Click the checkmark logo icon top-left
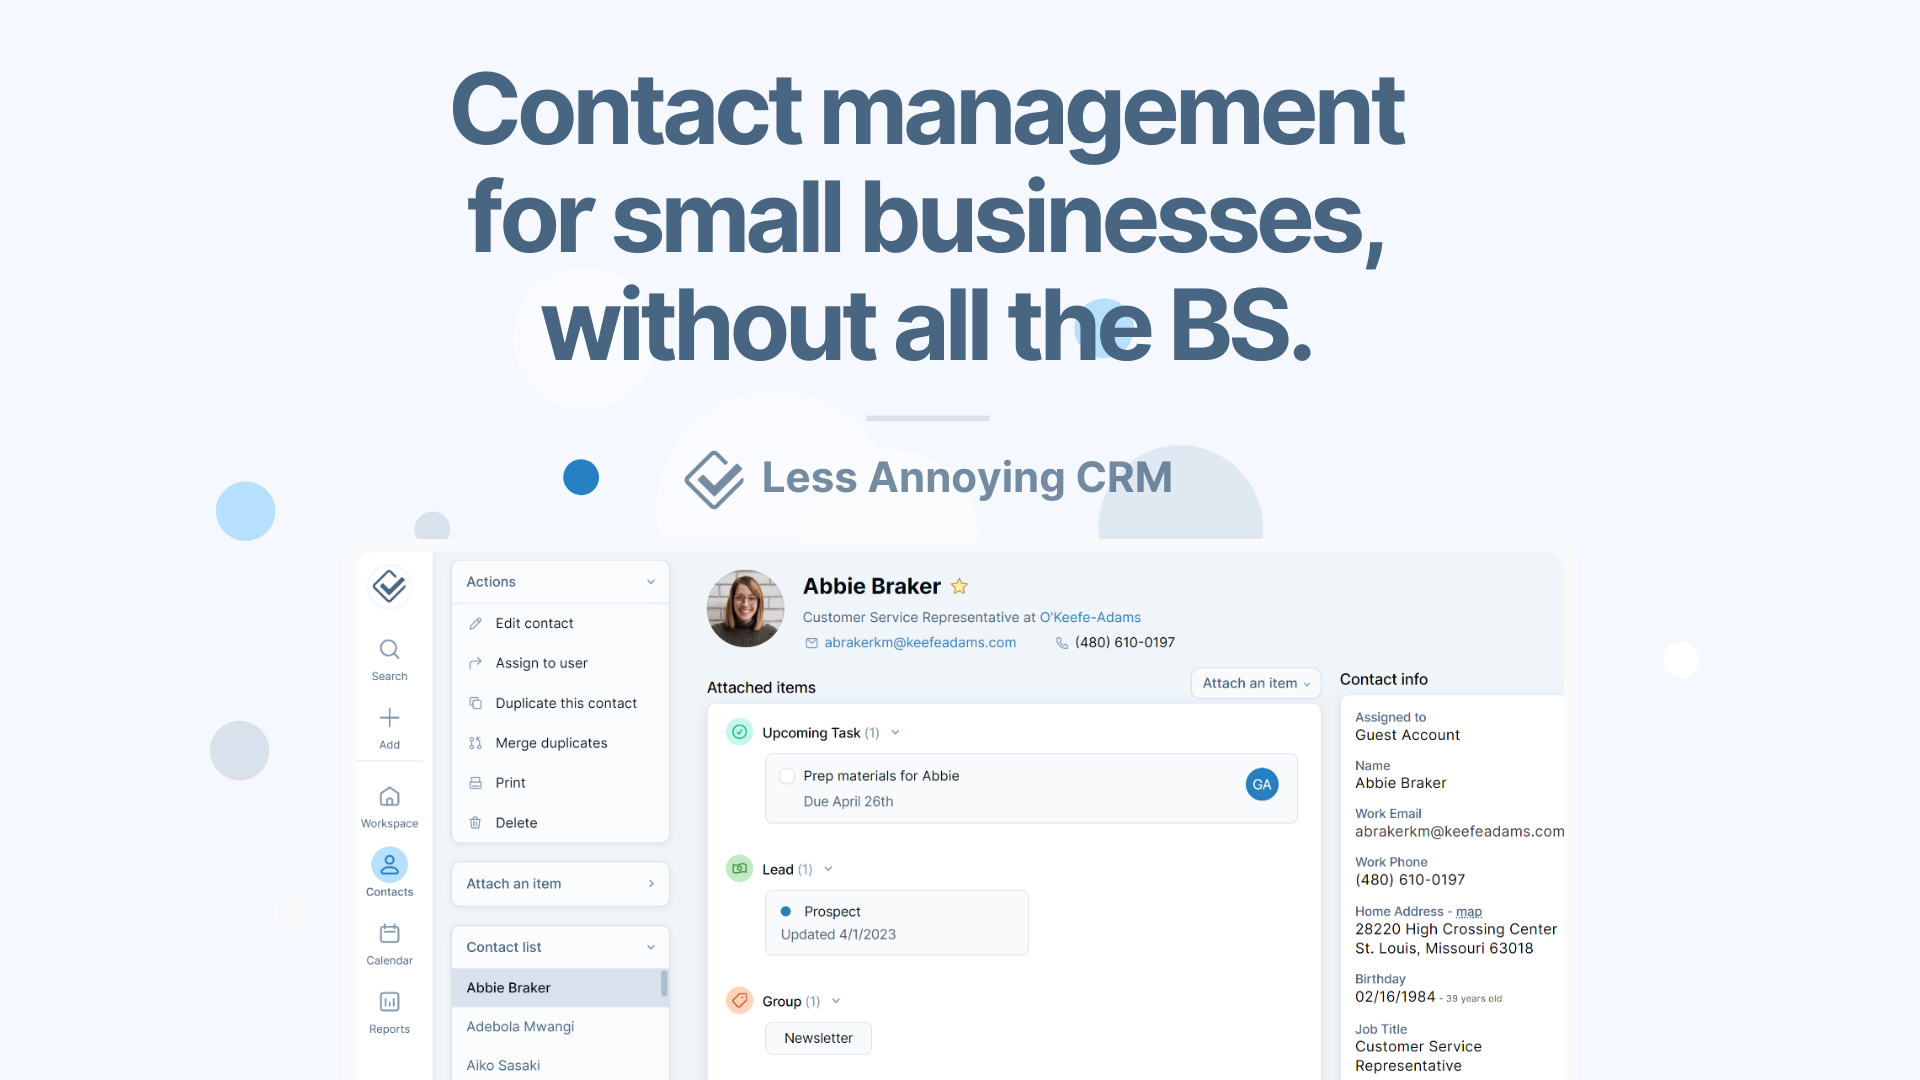The height and width of the screenshot is (1080, 1920). pos(389,587)
